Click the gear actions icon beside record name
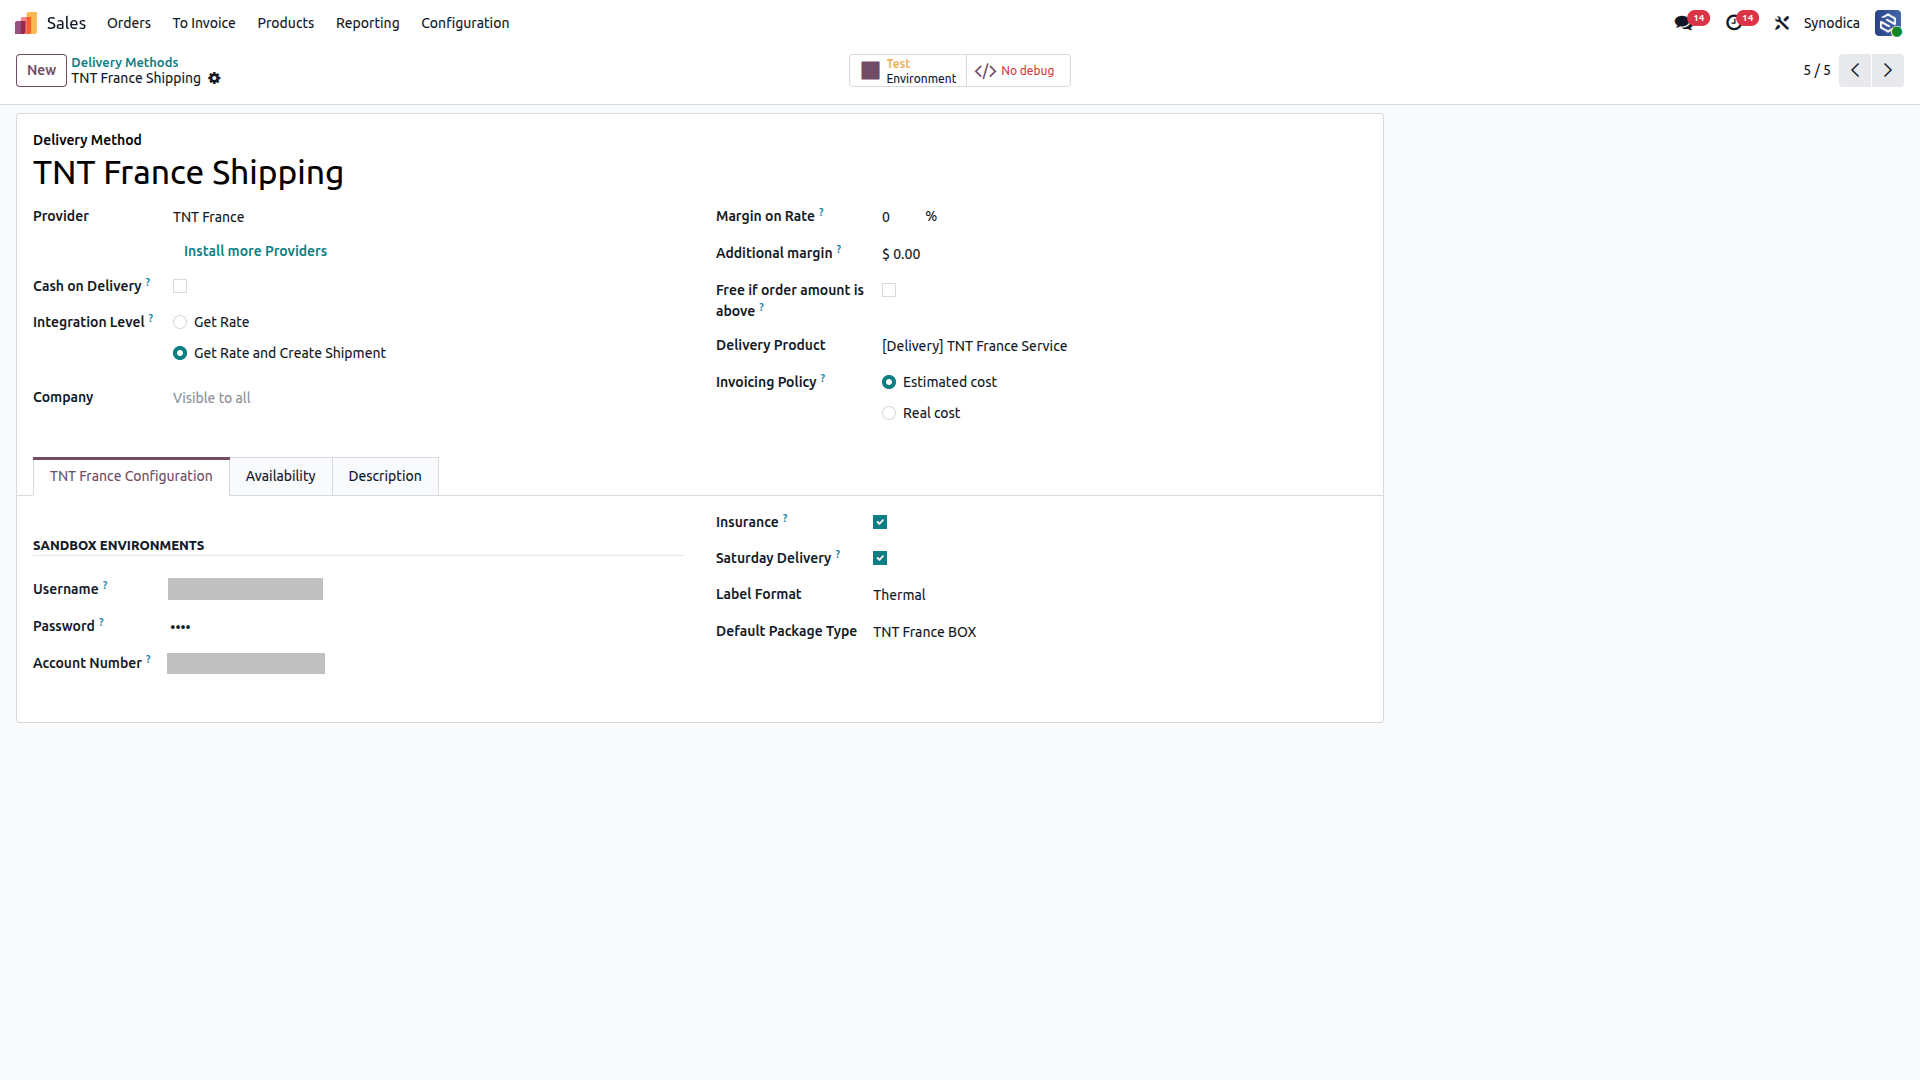The height and width of the screenshot is (1080, 1920). pyautogui.click(x=214, y=78)
